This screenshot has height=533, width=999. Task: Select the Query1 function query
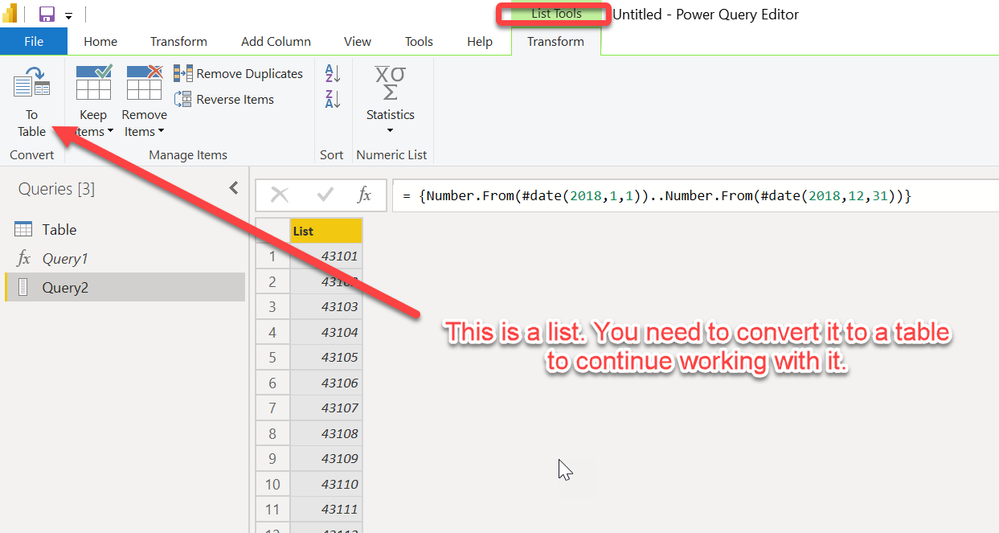125,259
